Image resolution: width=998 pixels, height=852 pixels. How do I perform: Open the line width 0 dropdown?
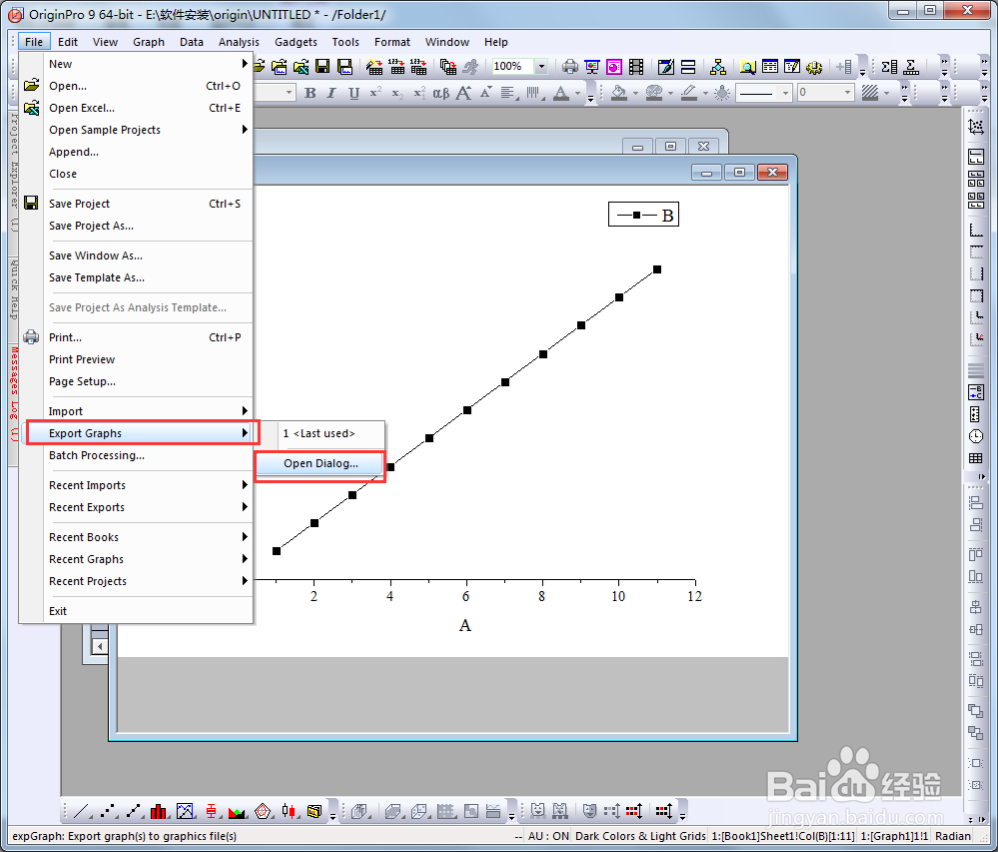tap(847, 93)
